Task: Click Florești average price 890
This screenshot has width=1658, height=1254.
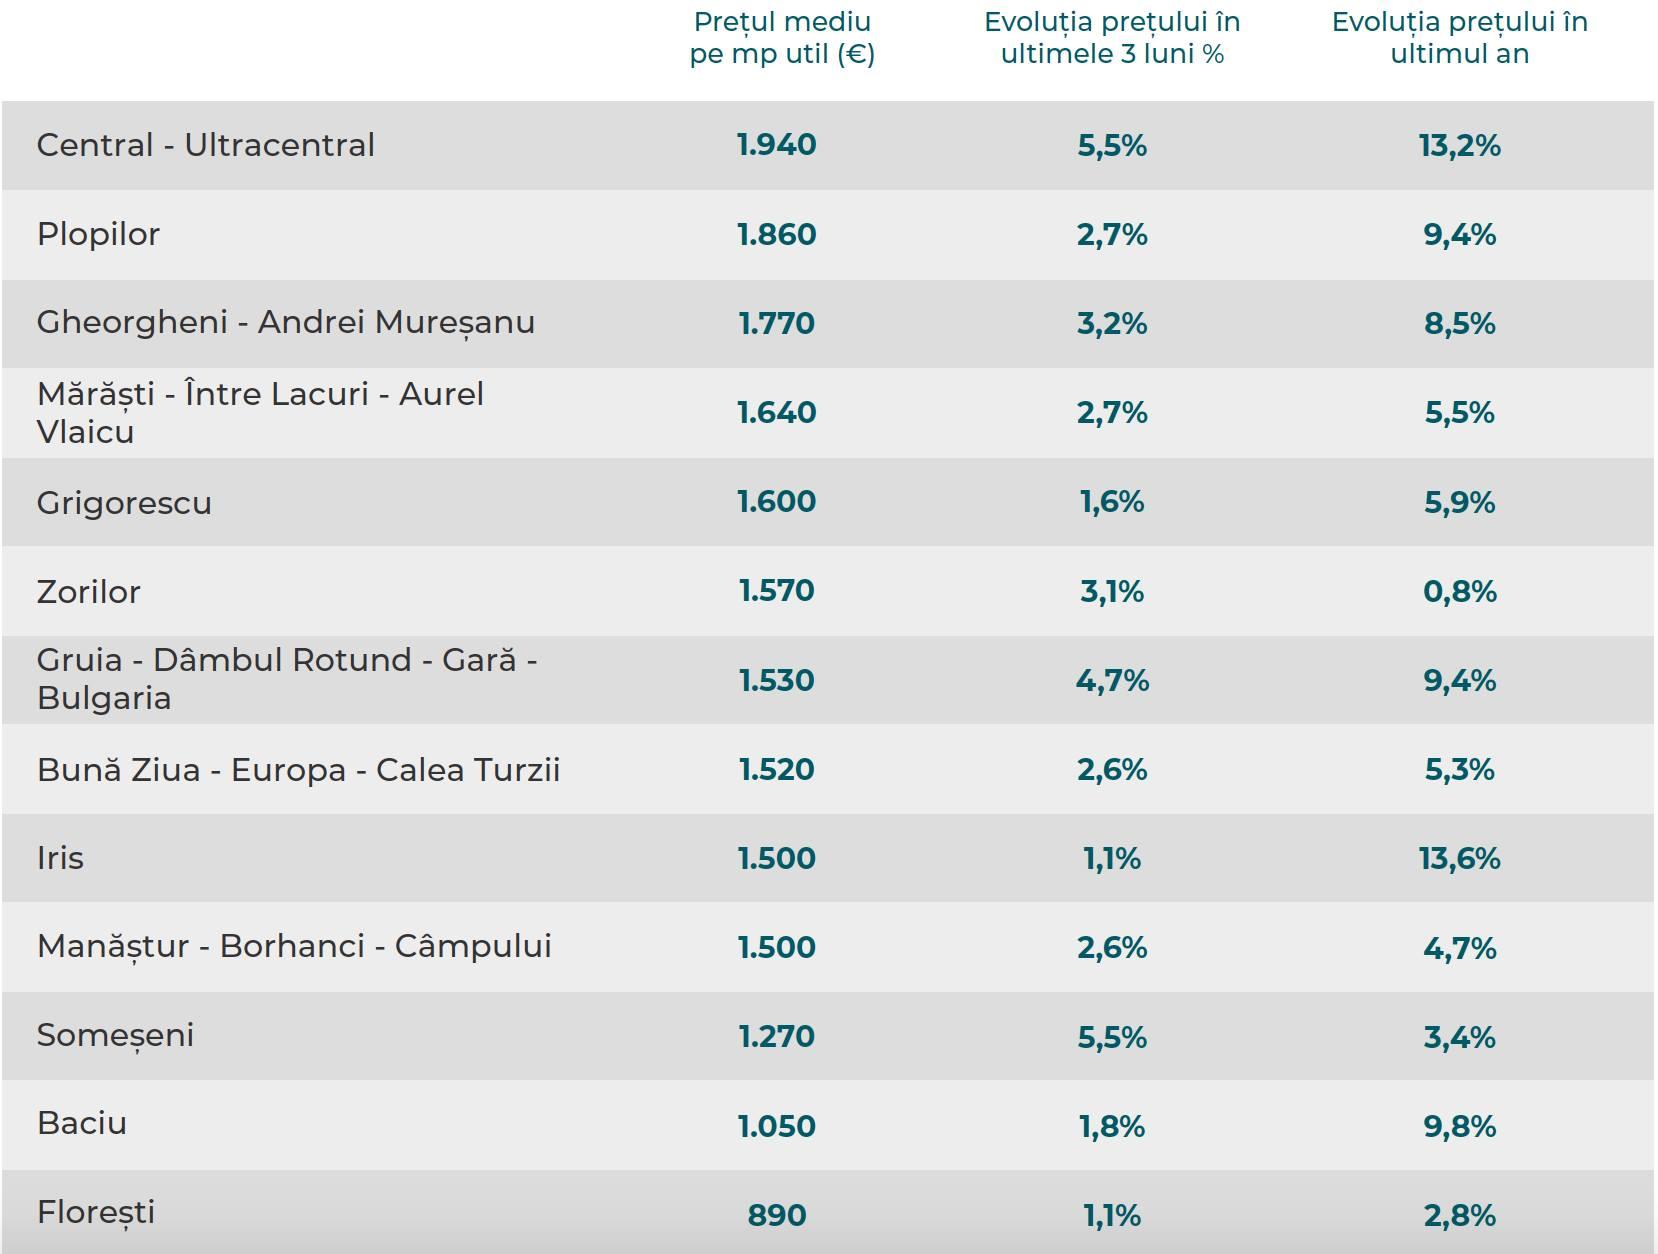Action: (x=776, y=1215)
